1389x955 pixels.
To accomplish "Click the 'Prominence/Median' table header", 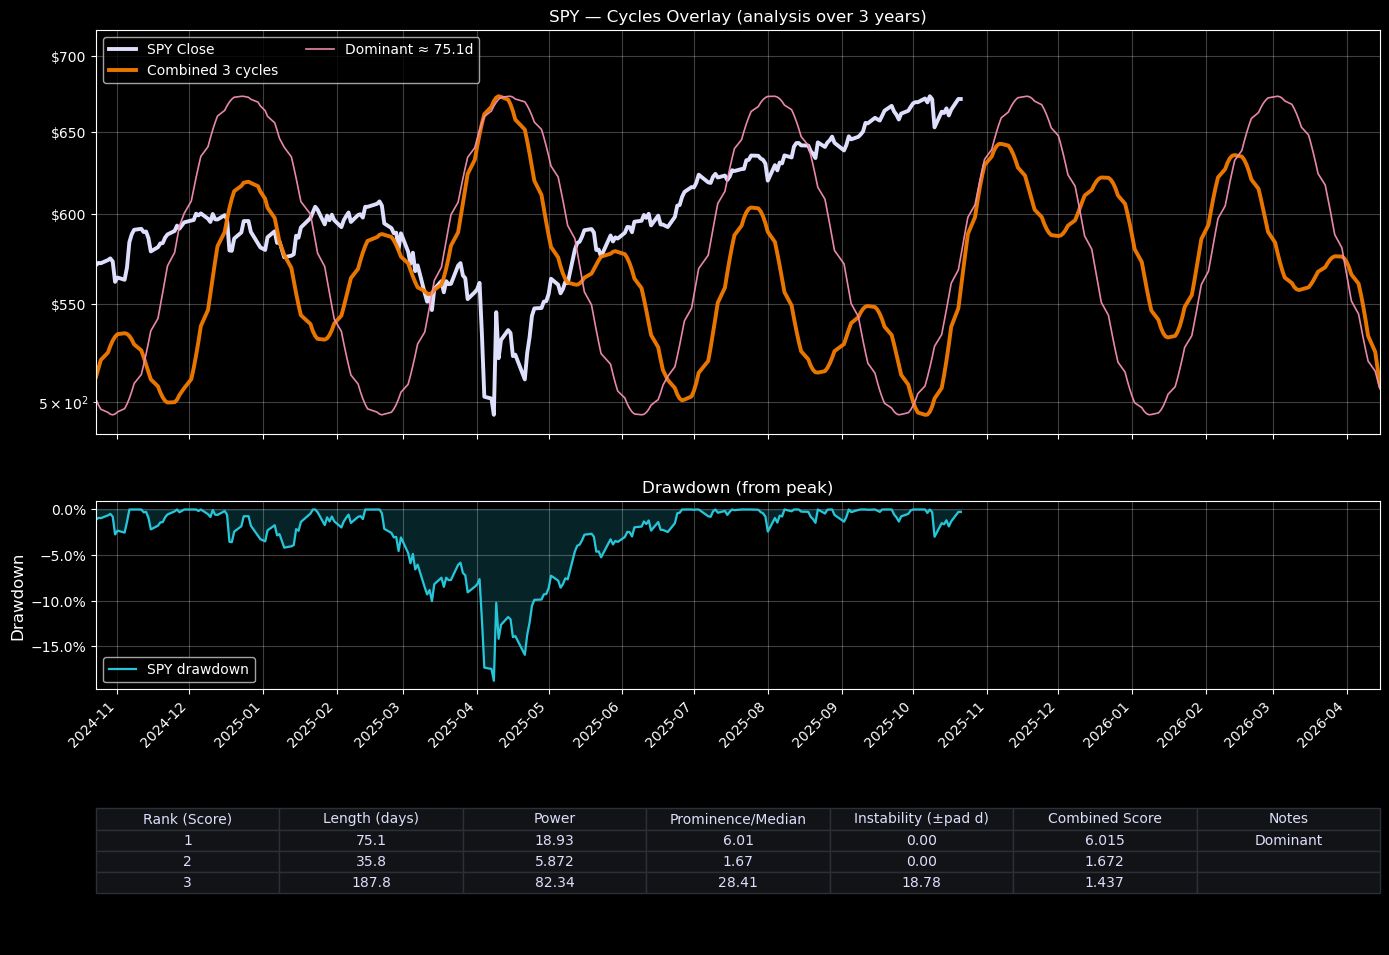I will [x=738, y=819].
